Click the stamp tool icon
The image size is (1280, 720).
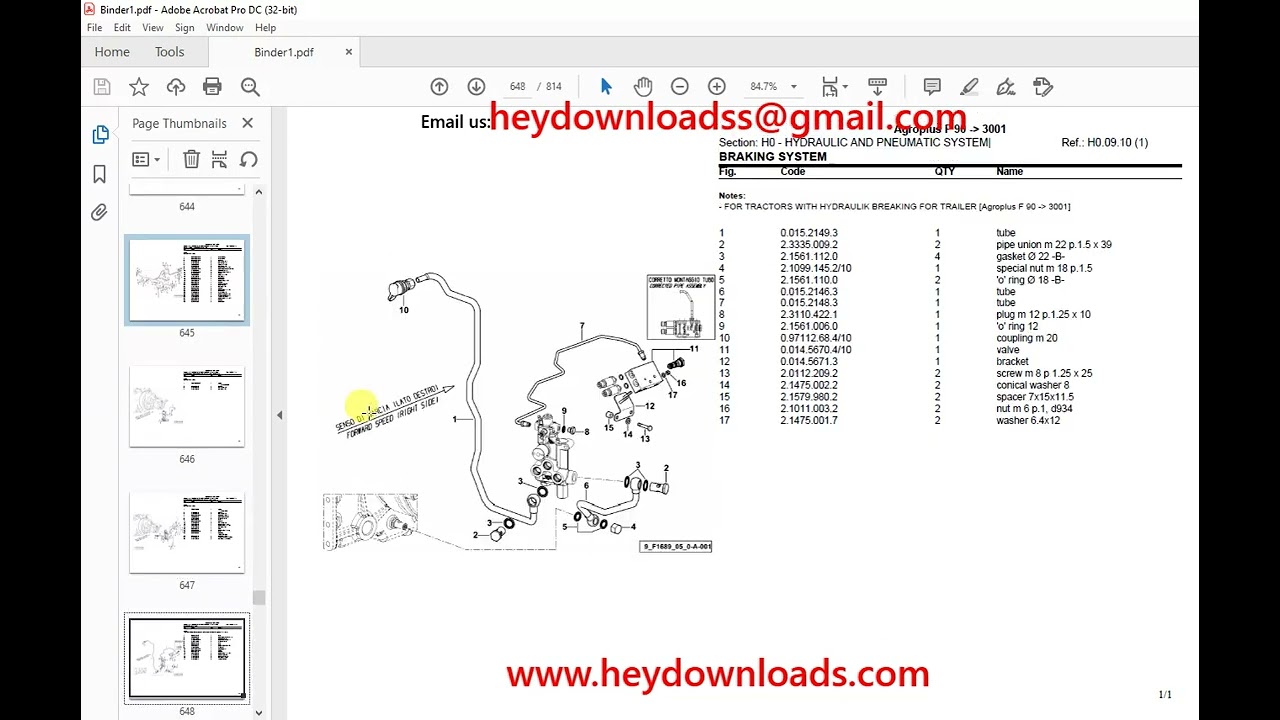tap(1043, 87)
